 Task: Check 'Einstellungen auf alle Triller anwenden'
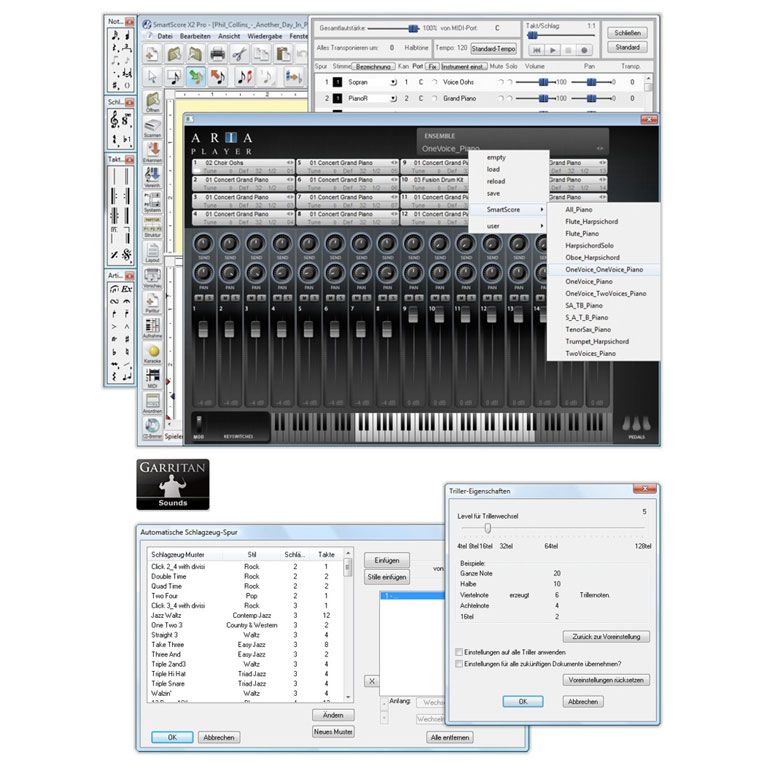tap(459, 652)
